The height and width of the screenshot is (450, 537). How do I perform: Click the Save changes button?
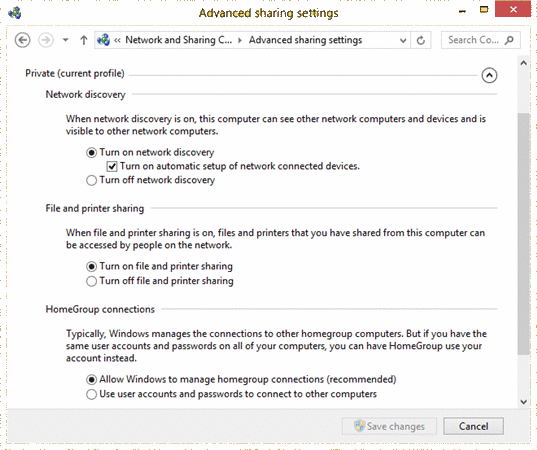pyautogui.click(x=389, y=426)
